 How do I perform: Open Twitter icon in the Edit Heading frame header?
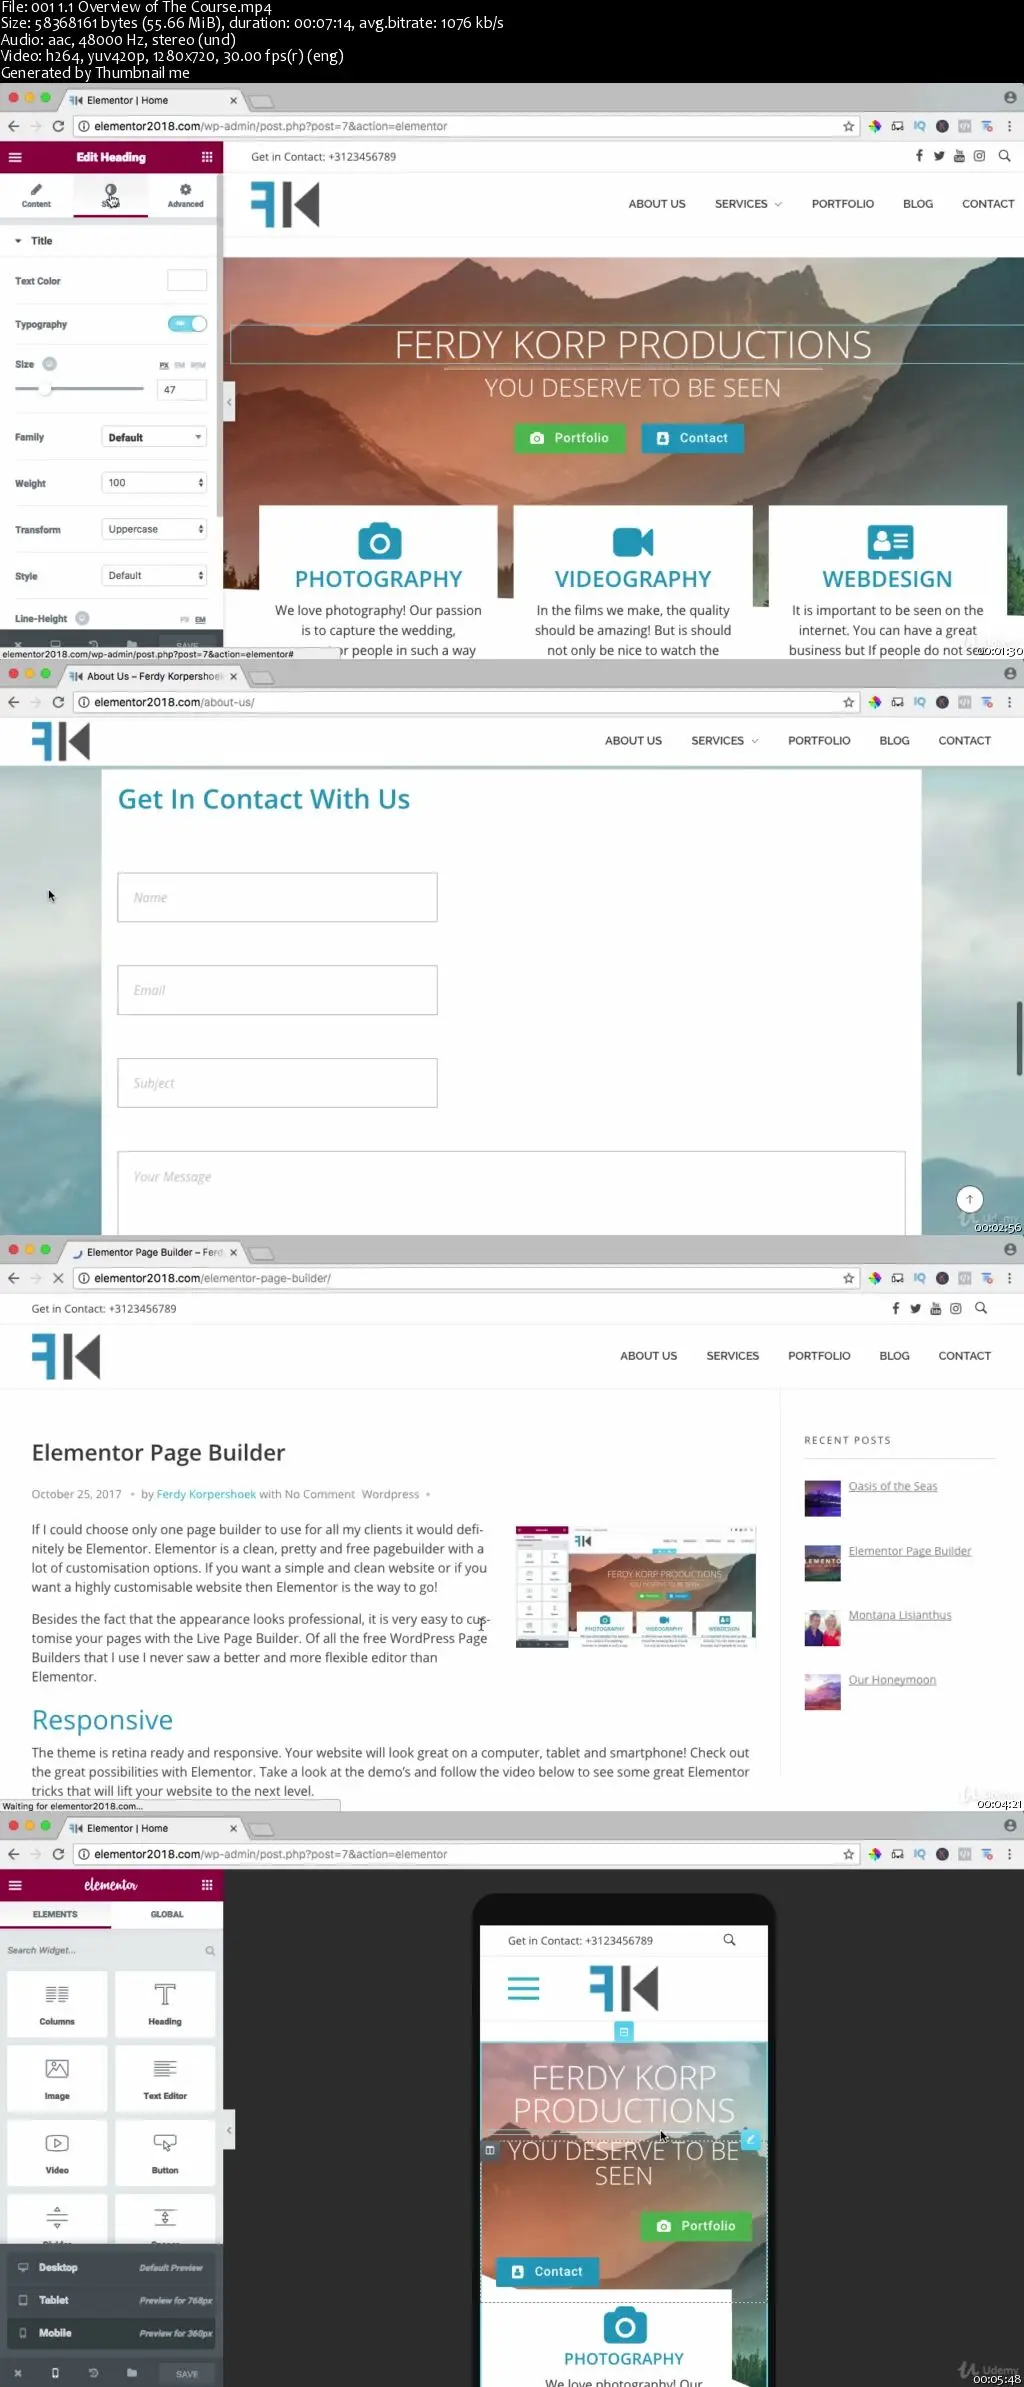click(939, 156)
